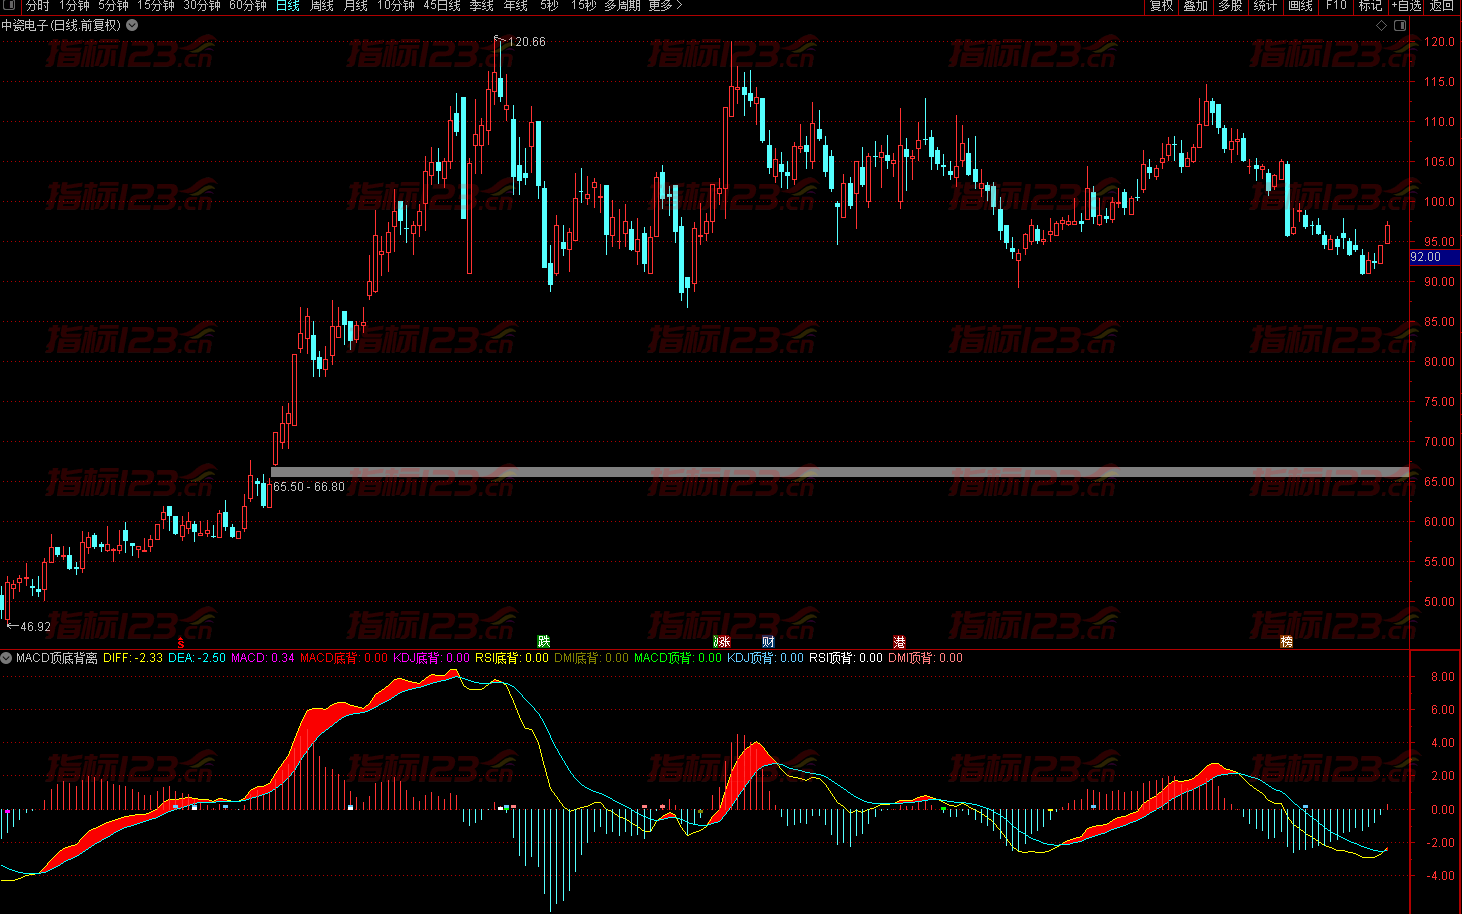This screenshot has height=914, width=1462.
Task: Open the 画线 drawing tools
Action: [1300, 6]
